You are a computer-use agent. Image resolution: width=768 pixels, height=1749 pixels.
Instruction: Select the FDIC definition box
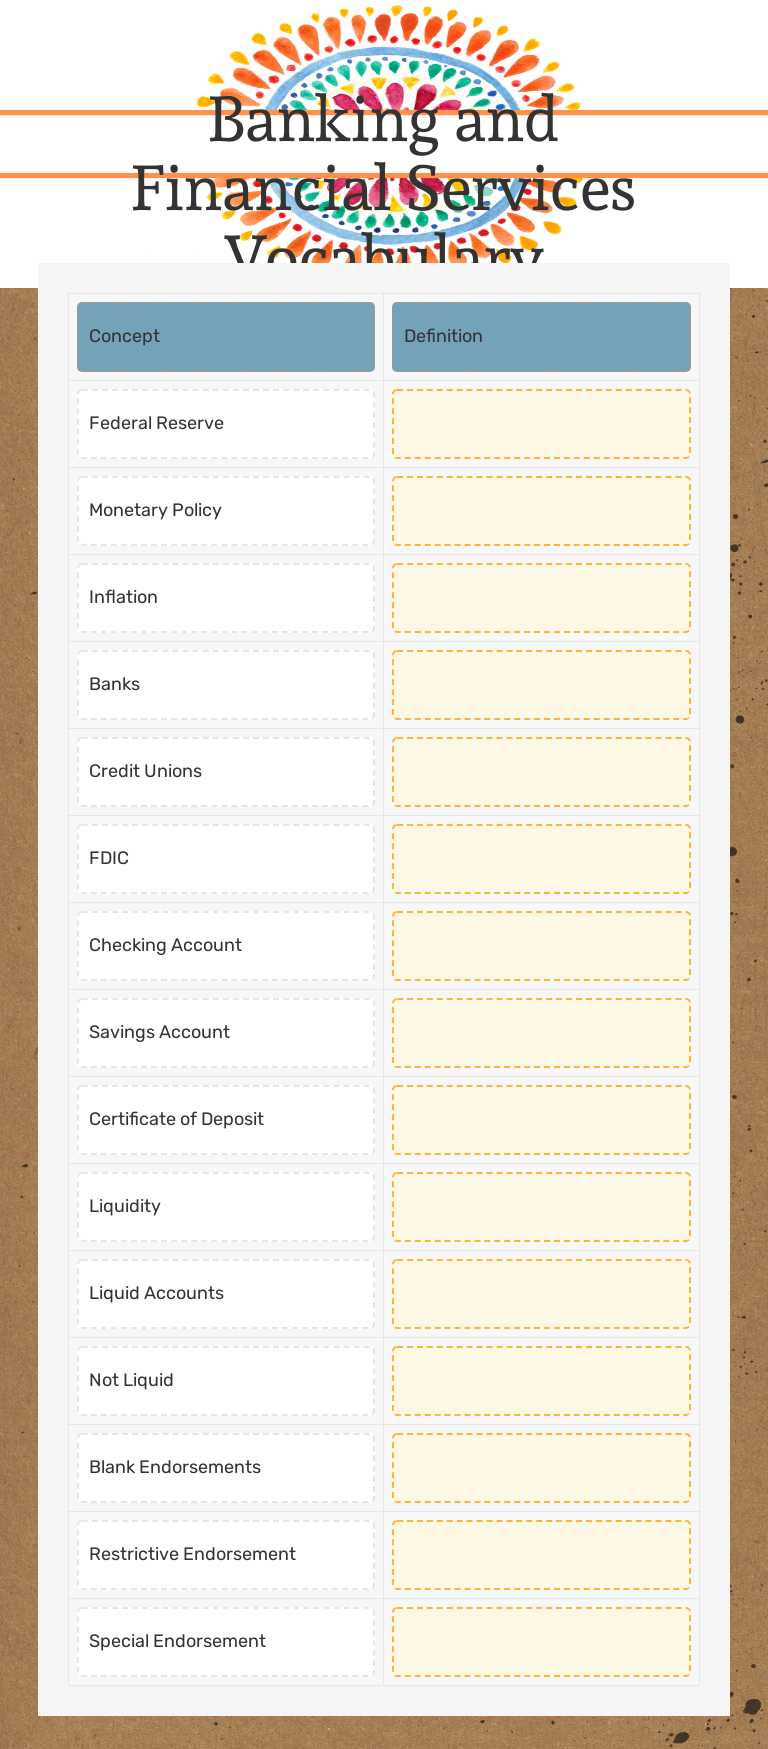[x=541, y=859]
